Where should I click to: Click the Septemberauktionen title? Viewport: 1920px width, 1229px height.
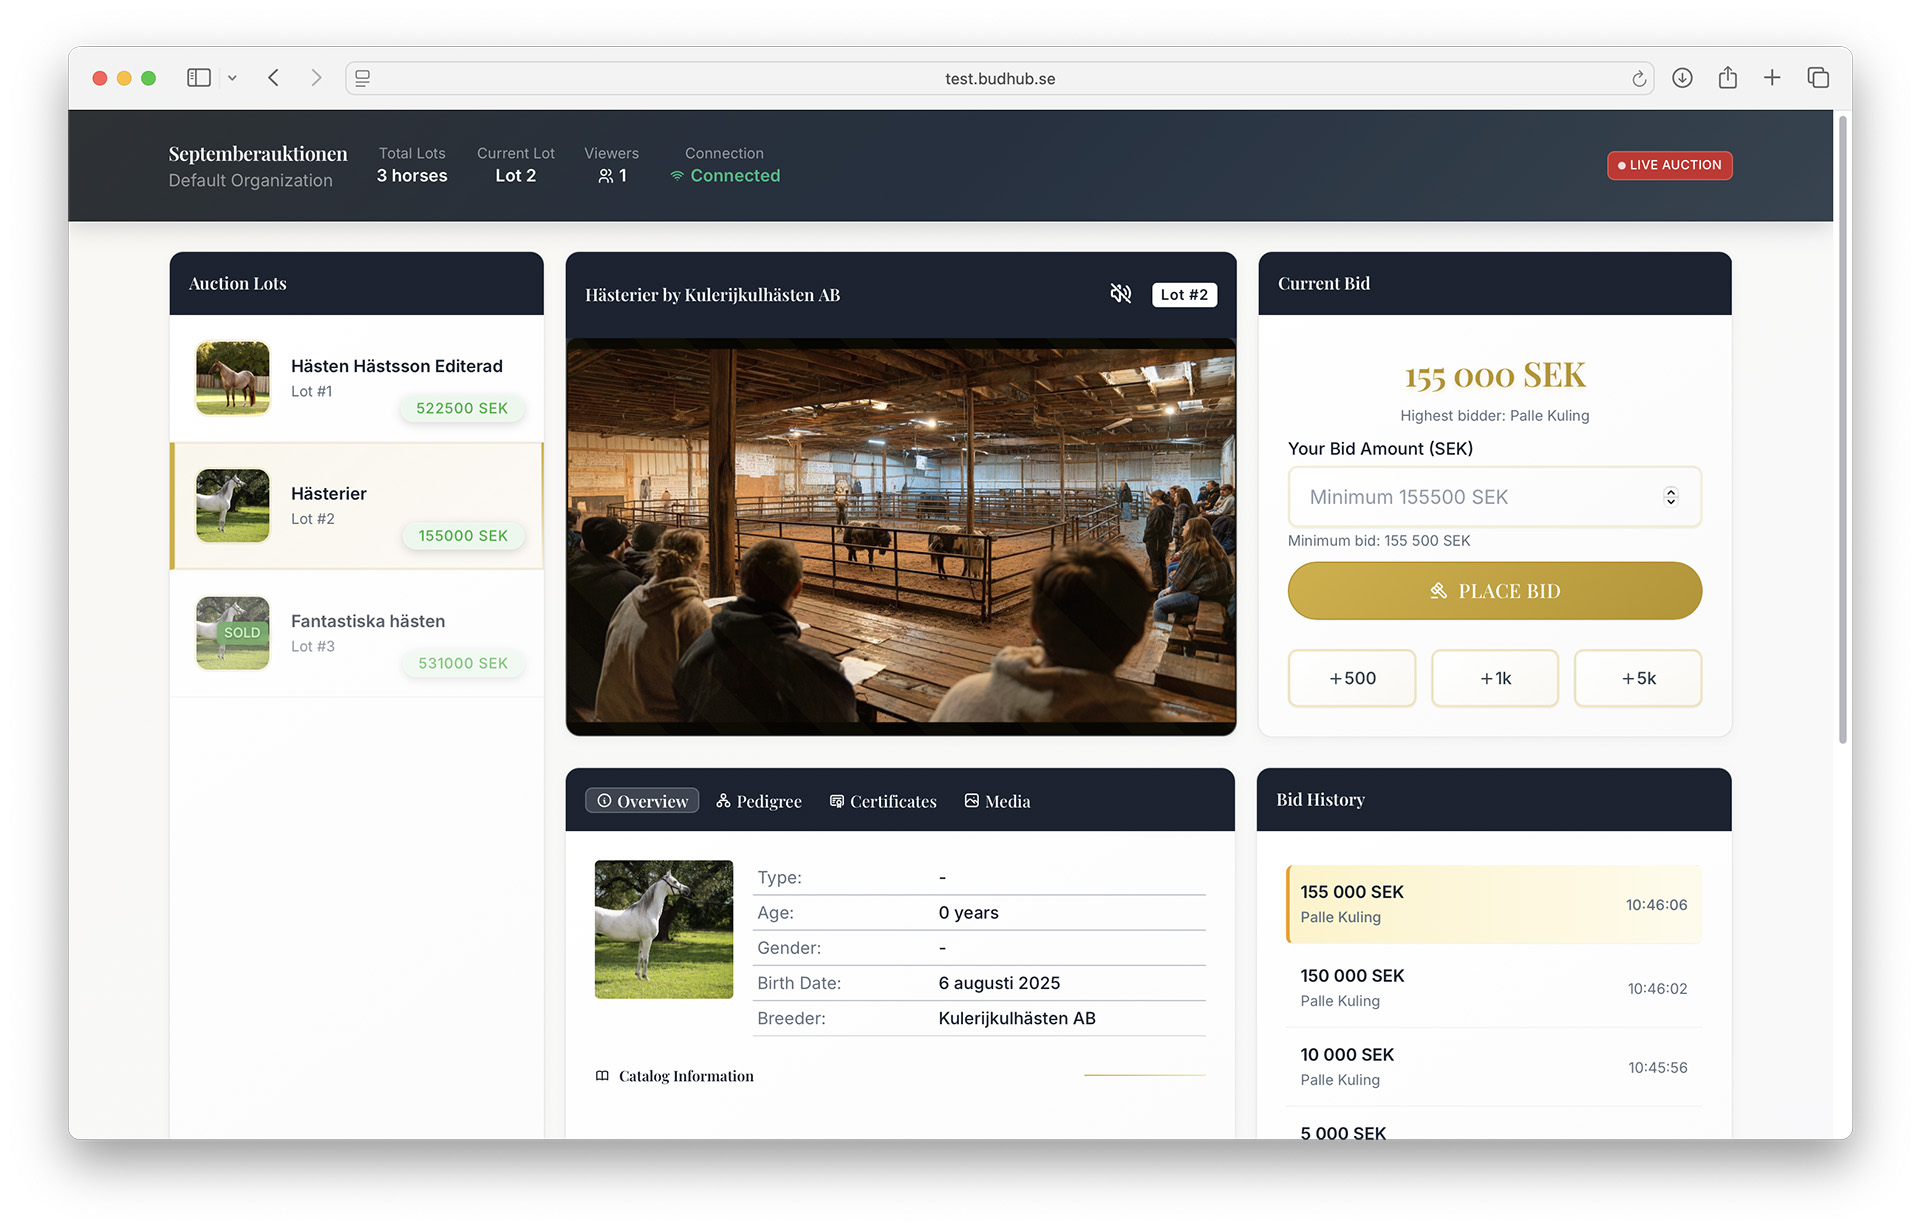coord(258,154)
